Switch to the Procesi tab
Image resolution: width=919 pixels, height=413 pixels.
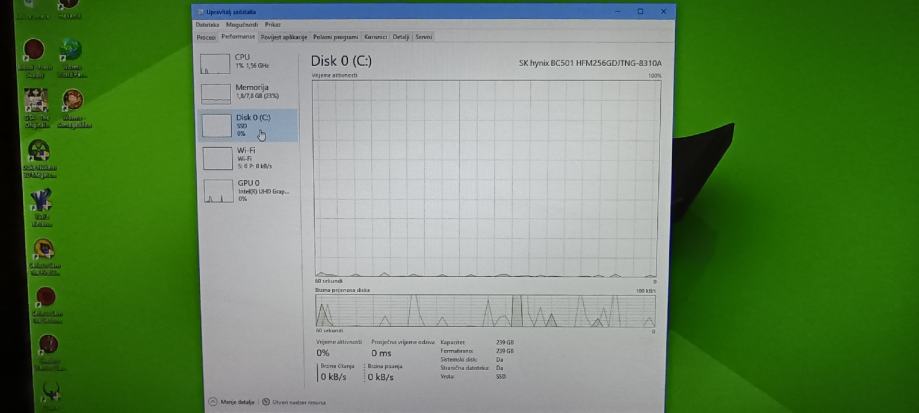click(206, 37)
